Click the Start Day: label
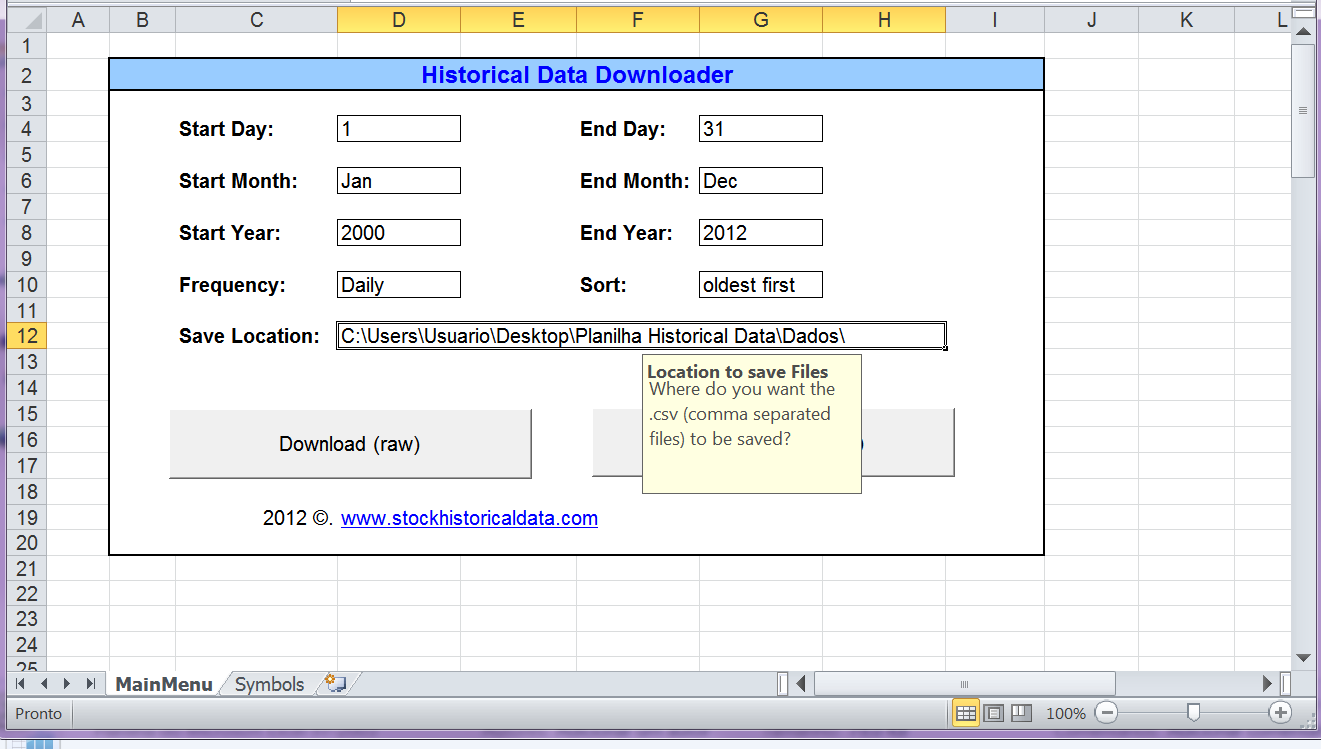The image size is (1321, 749). point(226,128)
